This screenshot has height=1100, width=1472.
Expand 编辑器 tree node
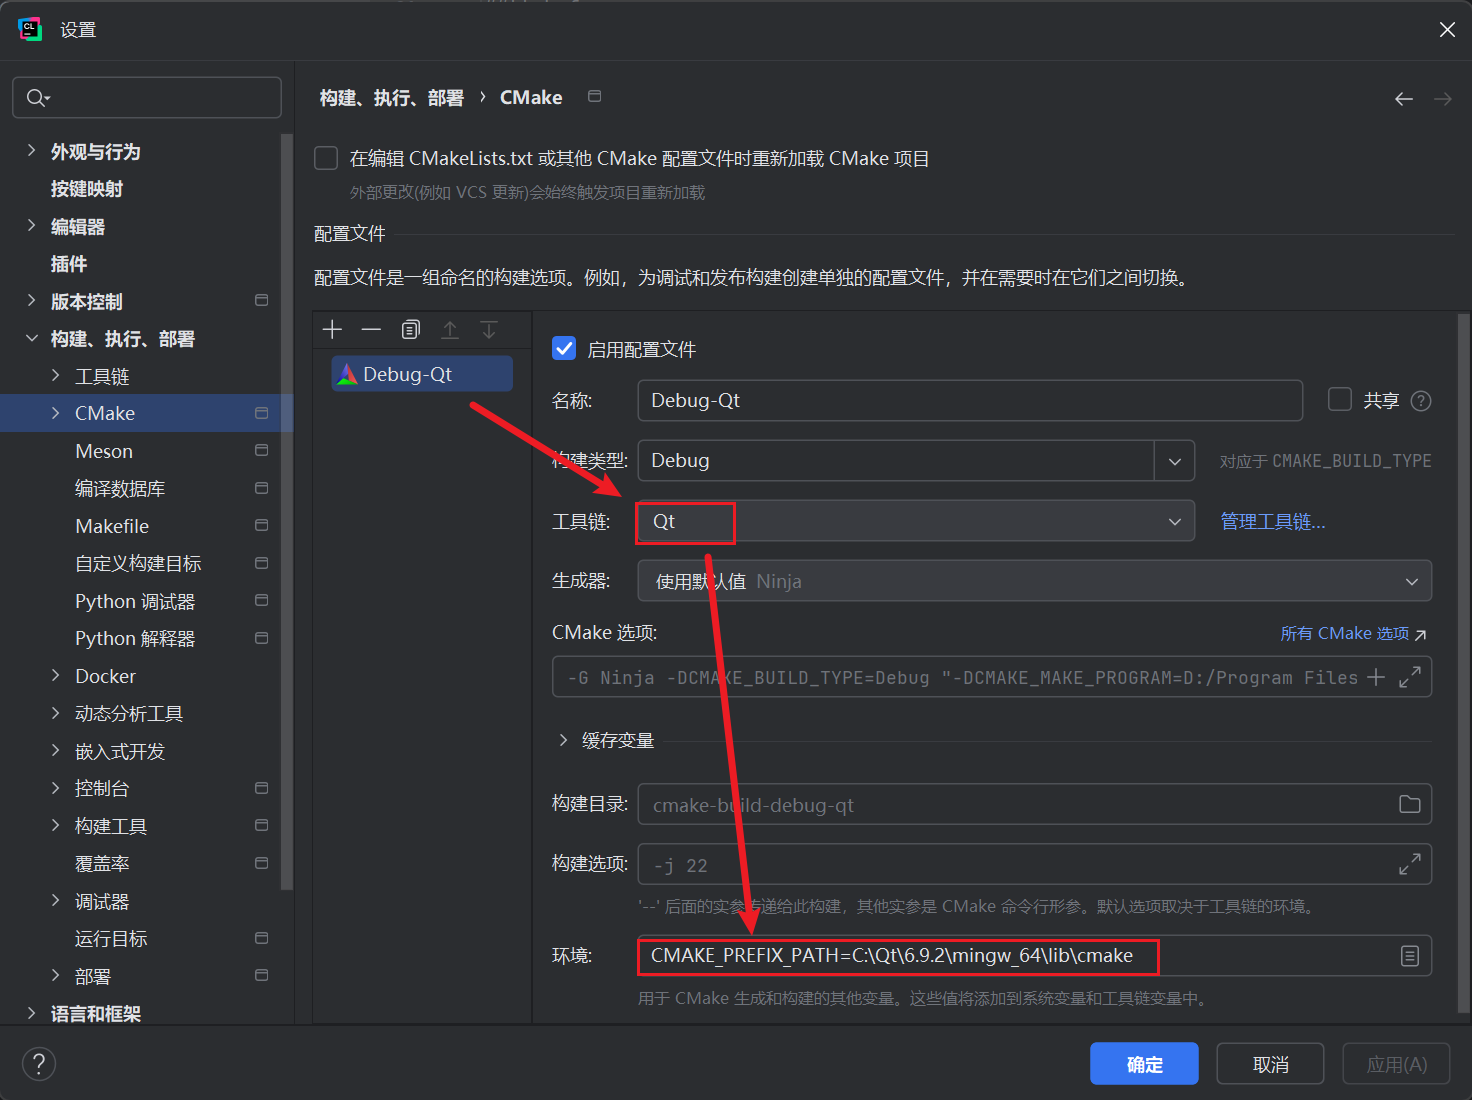(x=31, y=226)
